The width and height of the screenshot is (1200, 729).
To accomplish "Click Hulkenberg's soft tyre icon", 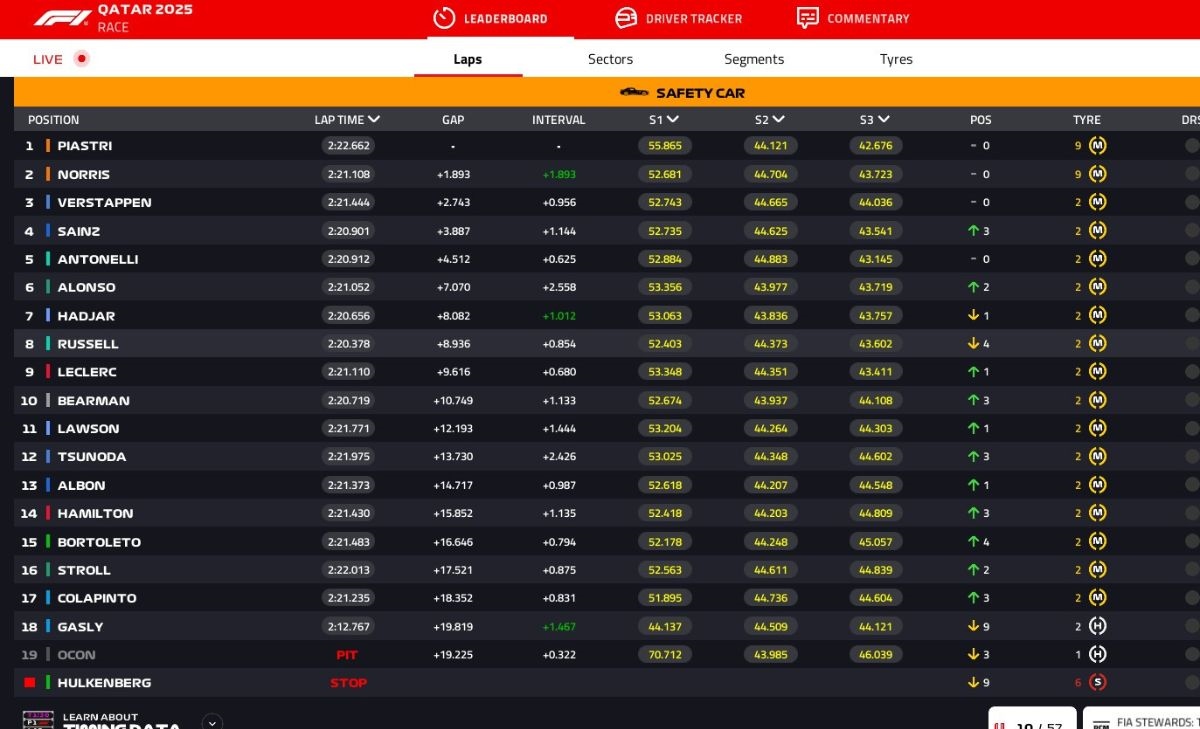I will (x=1097, y=682).
